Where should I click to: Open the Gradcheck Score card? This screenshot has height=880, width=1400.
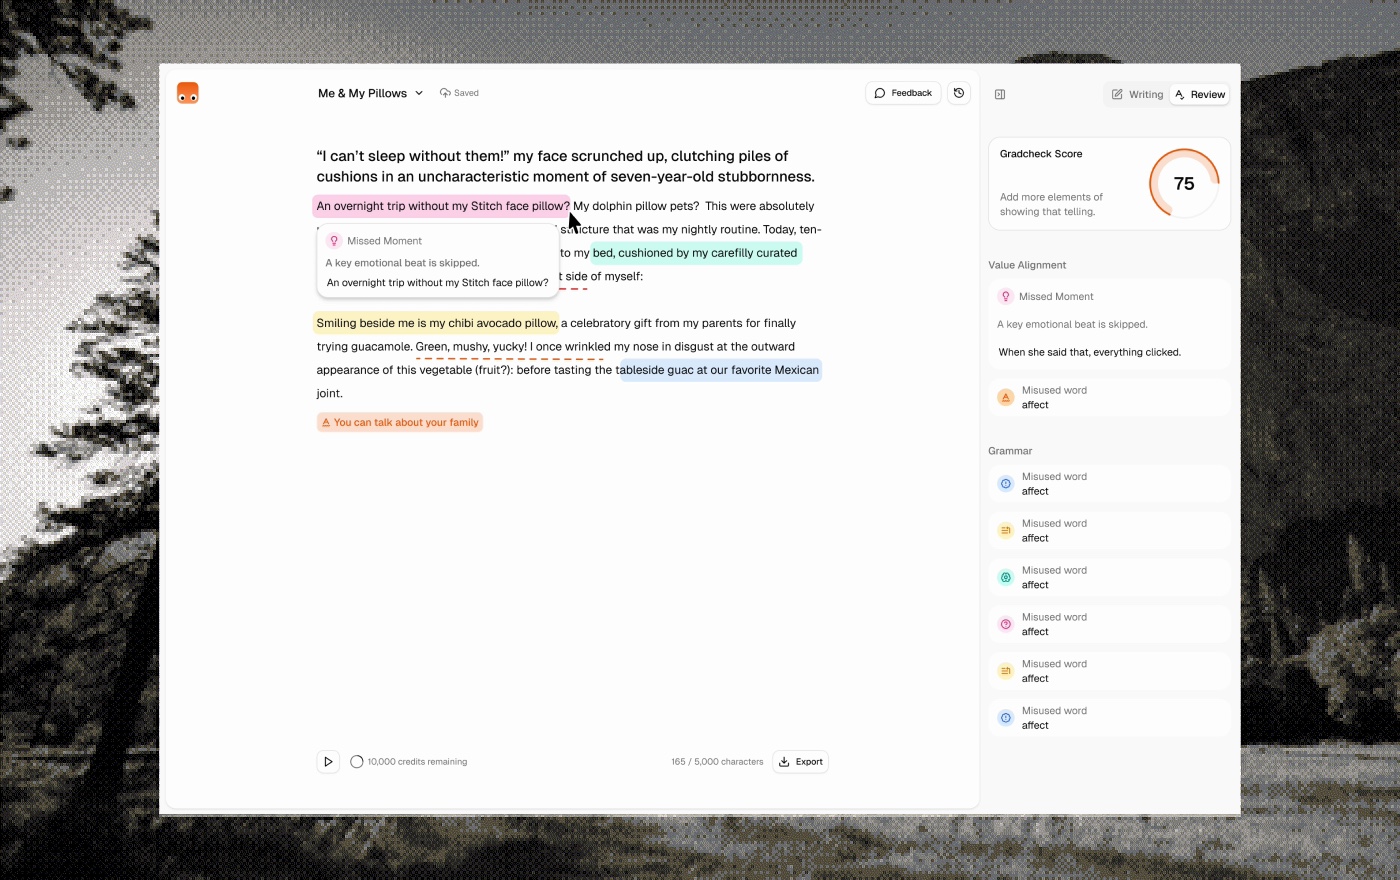pyautogui.click(x=1109, y=184)
